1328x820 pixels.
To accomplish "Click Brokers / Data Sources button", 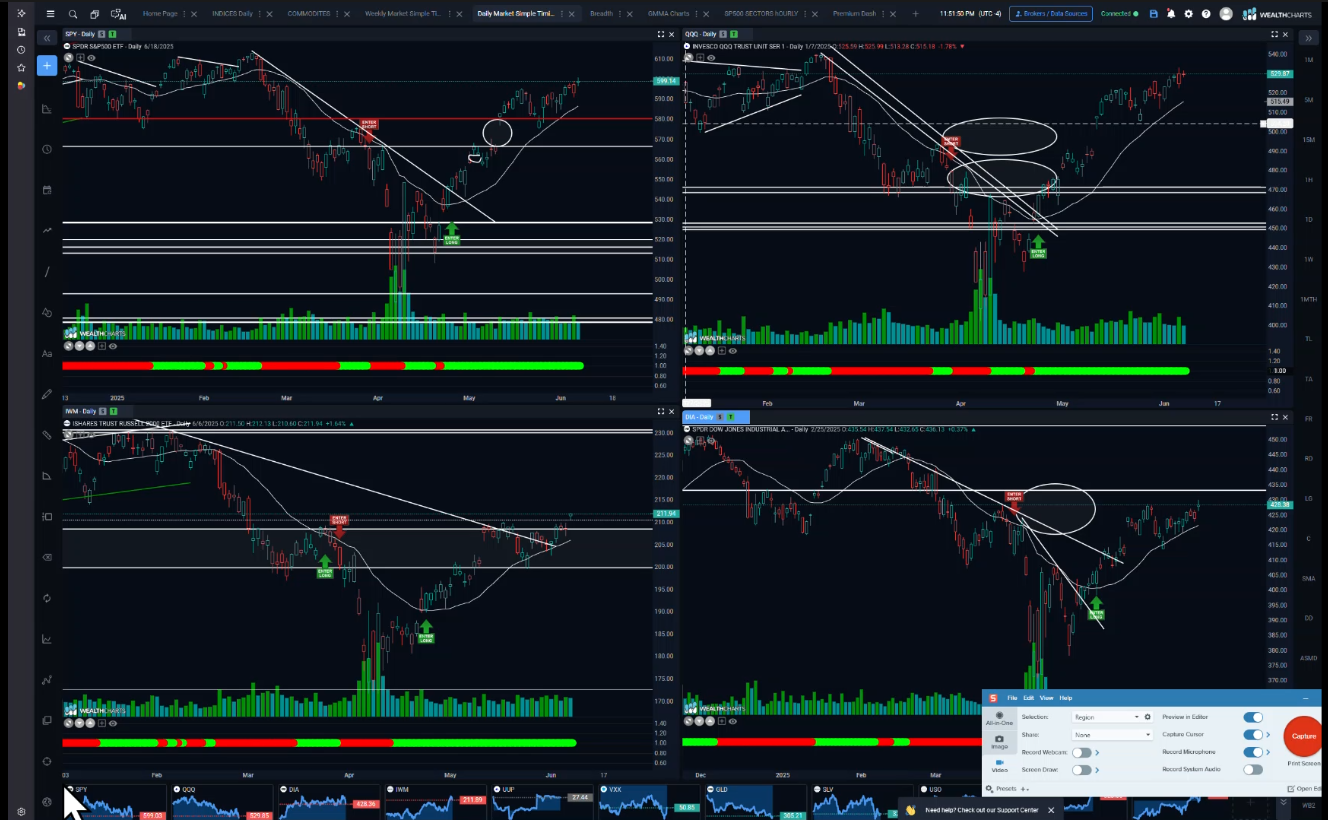I will tap(1050, 14).
